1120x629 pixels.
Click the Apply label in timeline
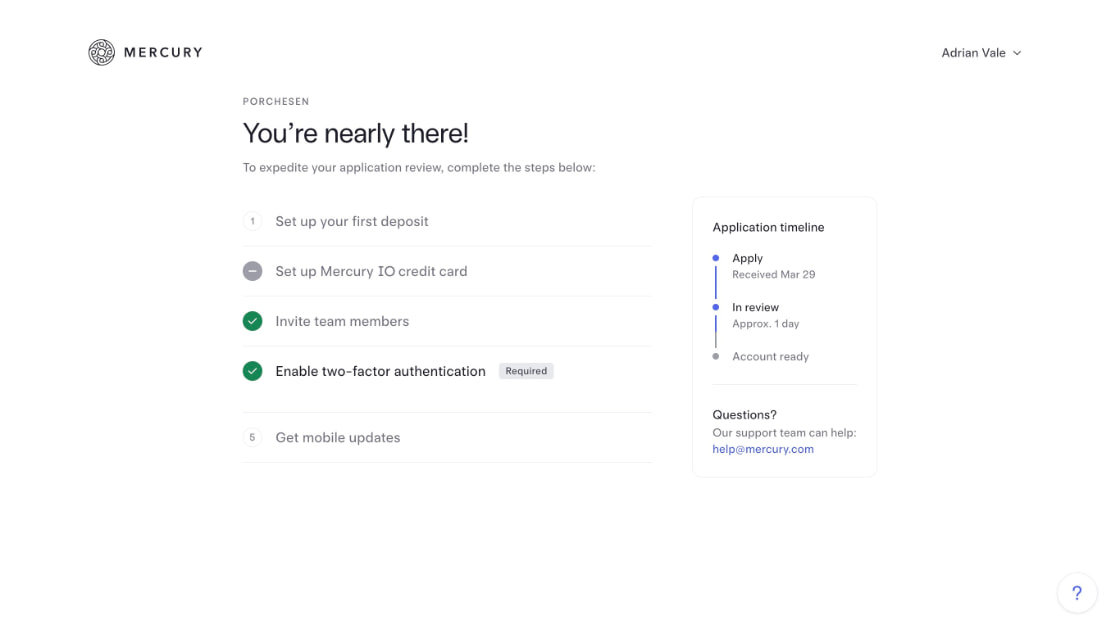point(747,258)
